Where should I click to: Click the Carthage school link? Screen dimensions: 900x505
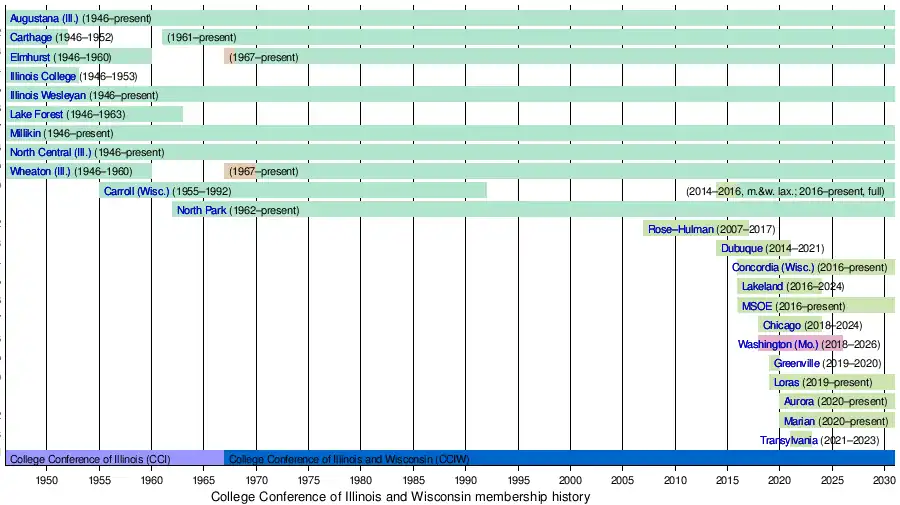pos(32,38)
